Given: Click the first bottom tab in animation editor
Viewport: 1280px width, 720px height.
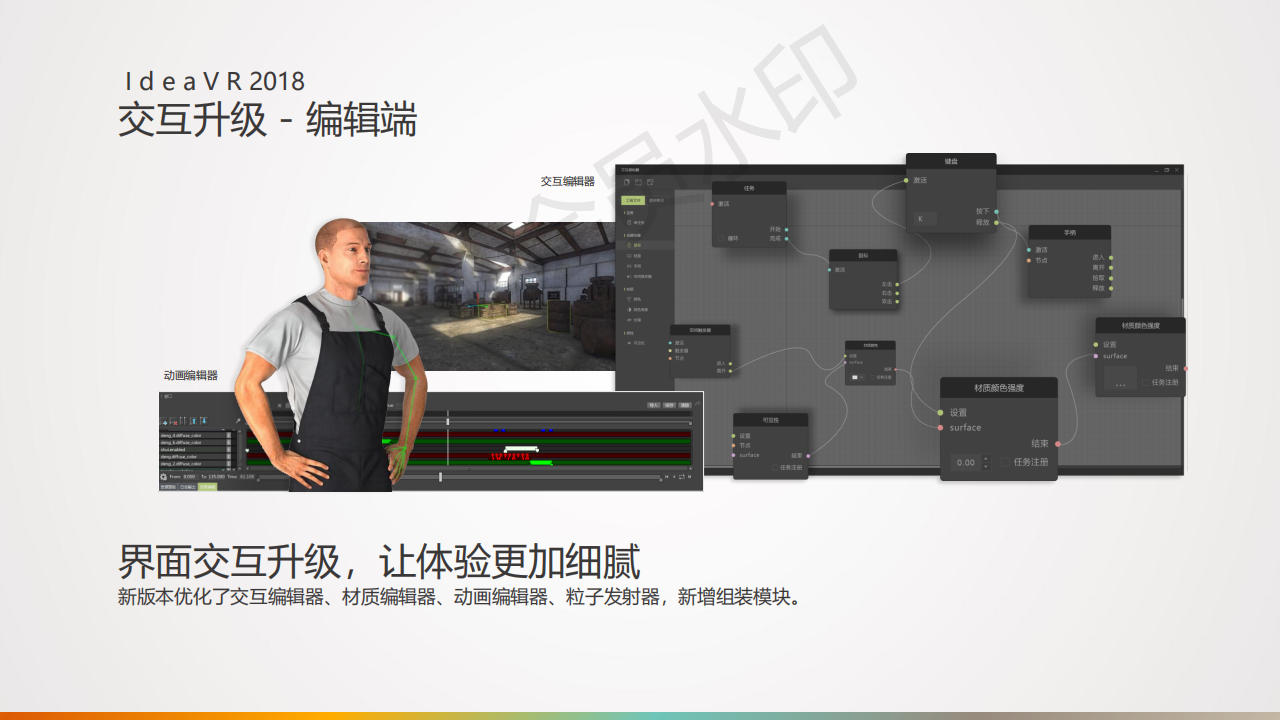Looking at the screenshot, I should tap(168, 487).
